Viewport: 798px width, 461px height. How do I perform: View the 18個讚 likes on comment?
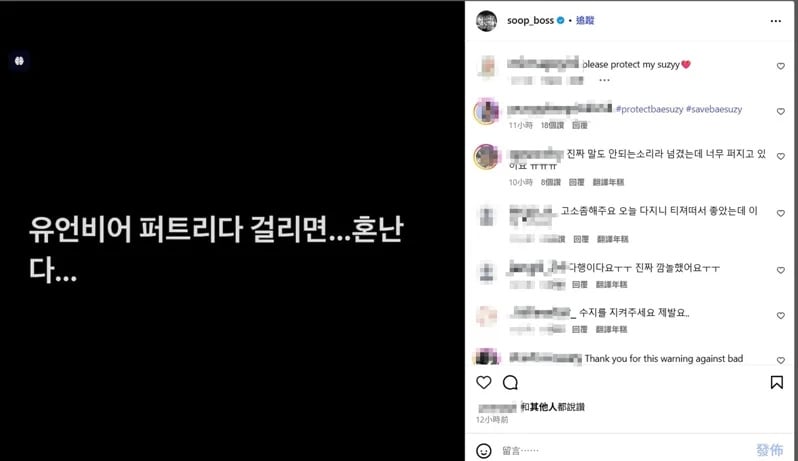pos(552,125)
